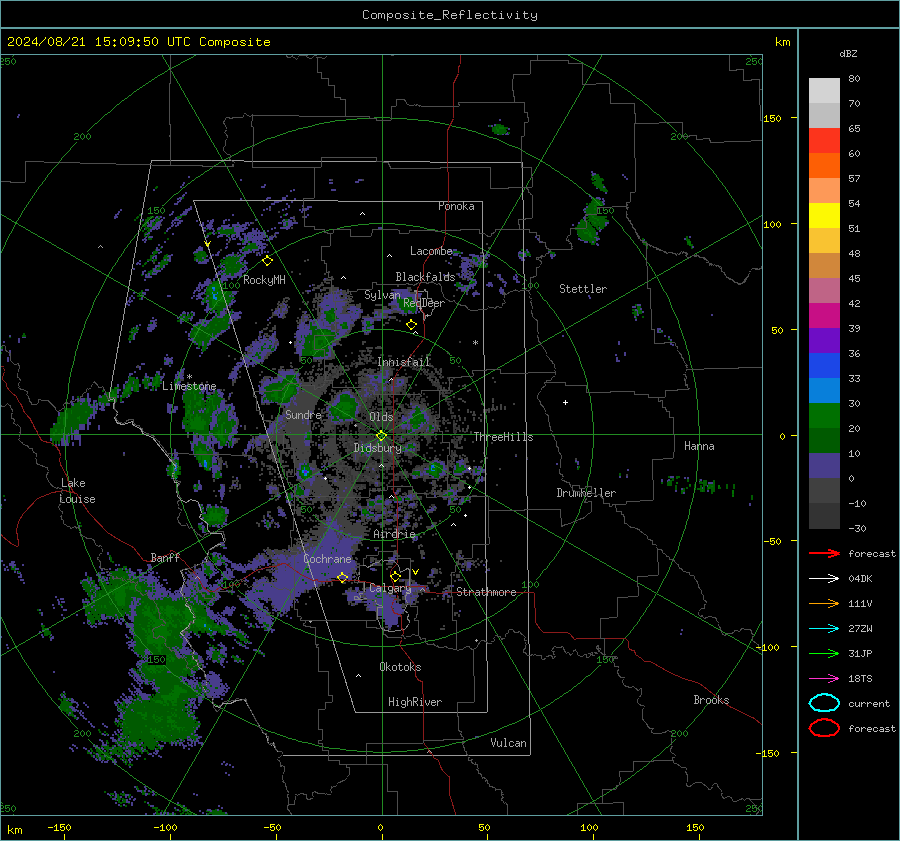The width and height of the screenshot is (900, 841).
Task: Click the Calgary city label
Action: 390,588
